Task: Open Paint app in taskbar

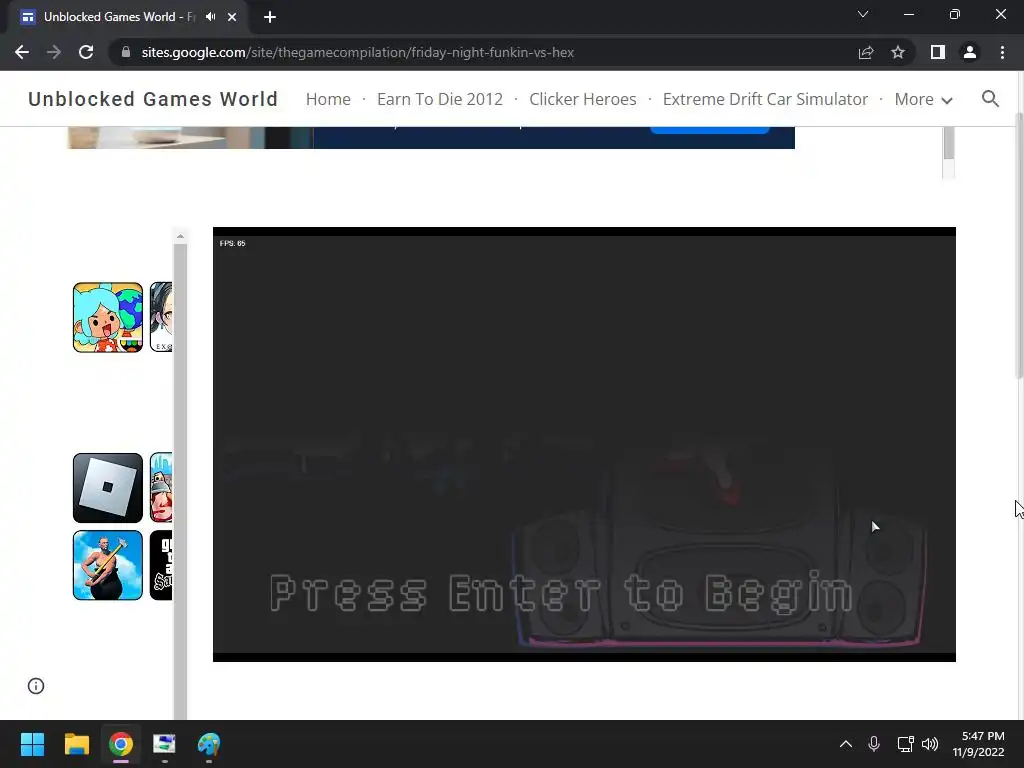Action: coord(209,744)
